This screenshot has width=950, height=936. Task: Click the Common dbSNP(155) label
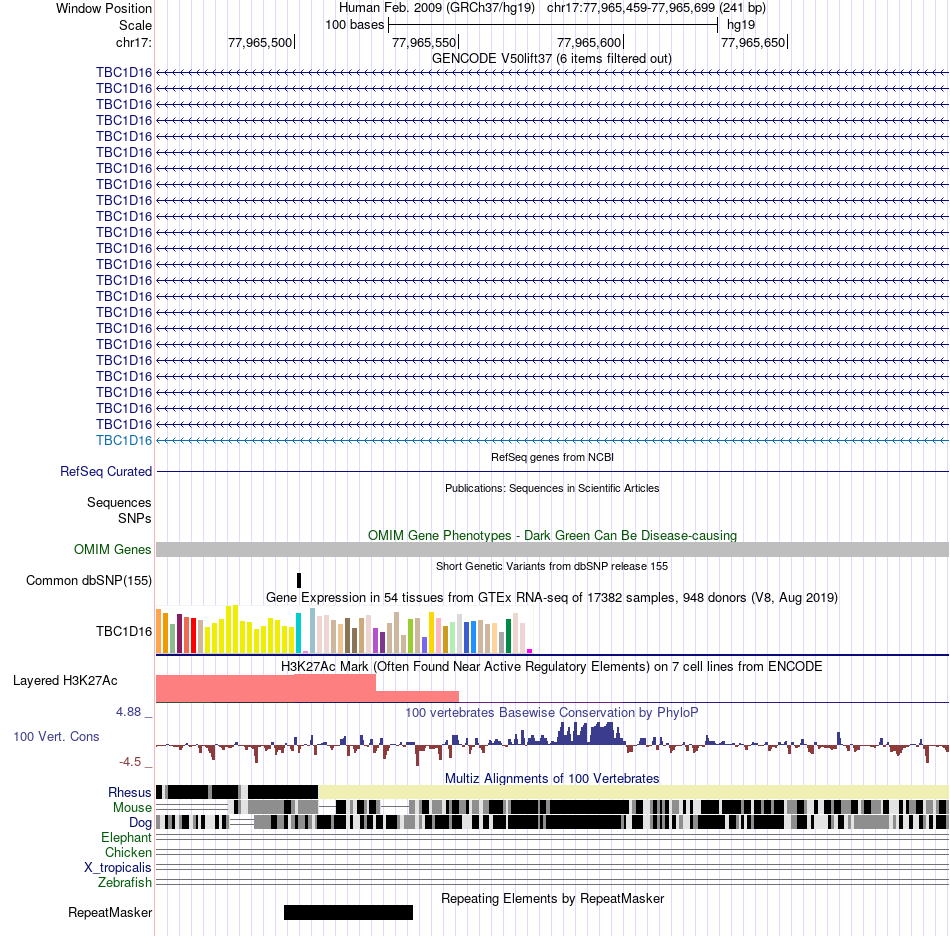point(88,580)
